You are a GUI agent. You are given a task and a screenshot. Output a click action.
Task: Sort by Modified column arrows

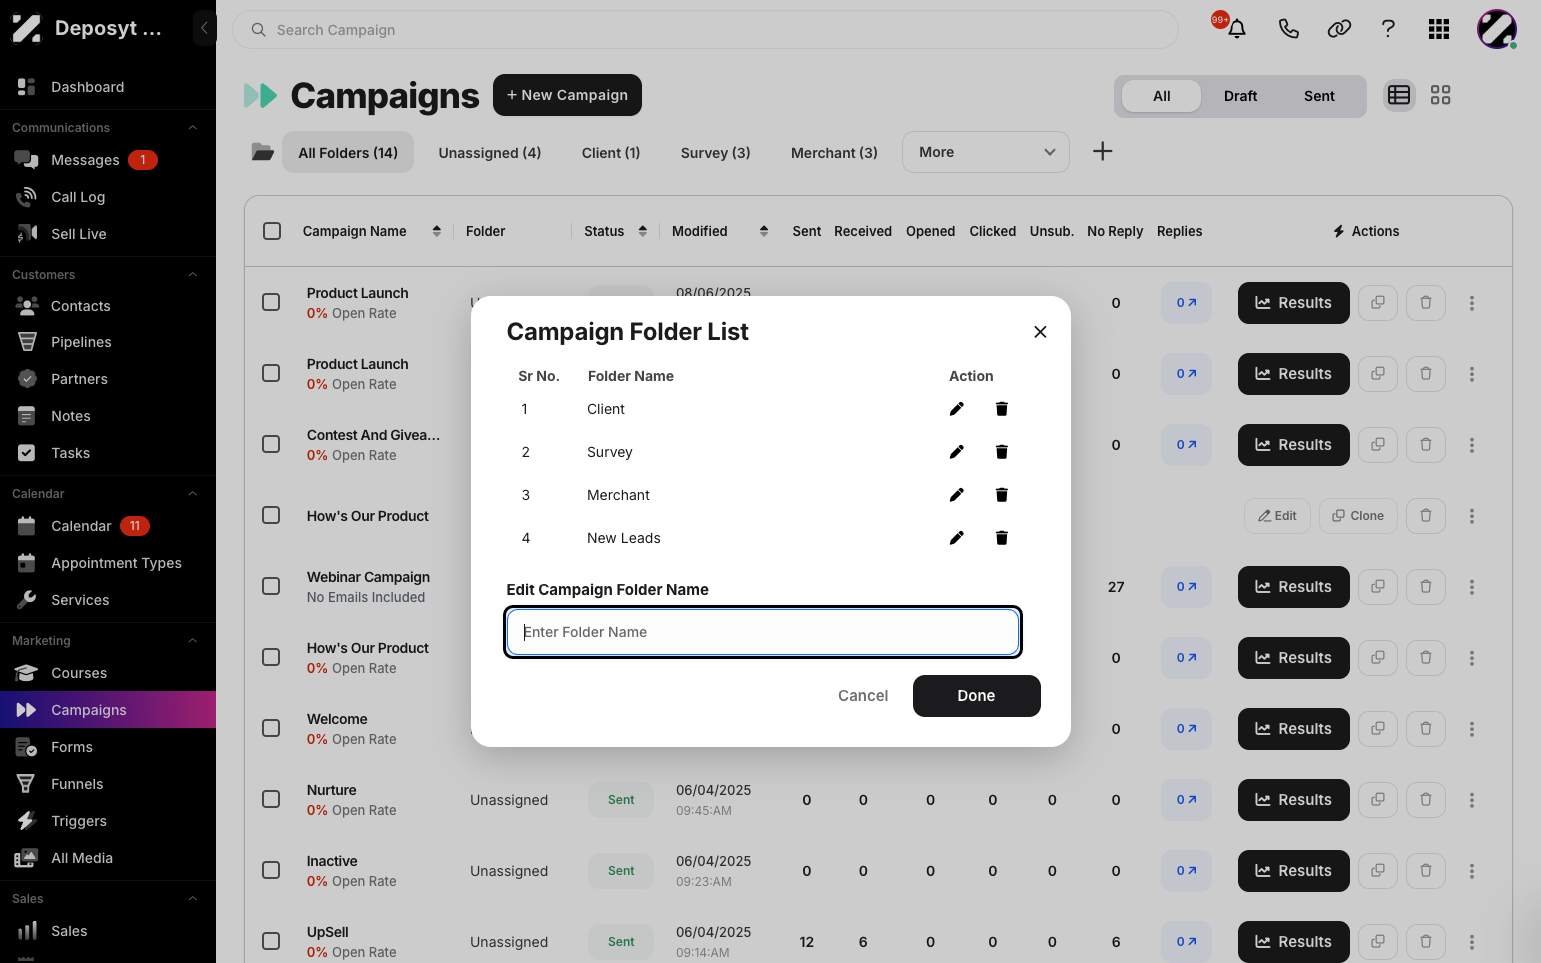coord(764,231)
